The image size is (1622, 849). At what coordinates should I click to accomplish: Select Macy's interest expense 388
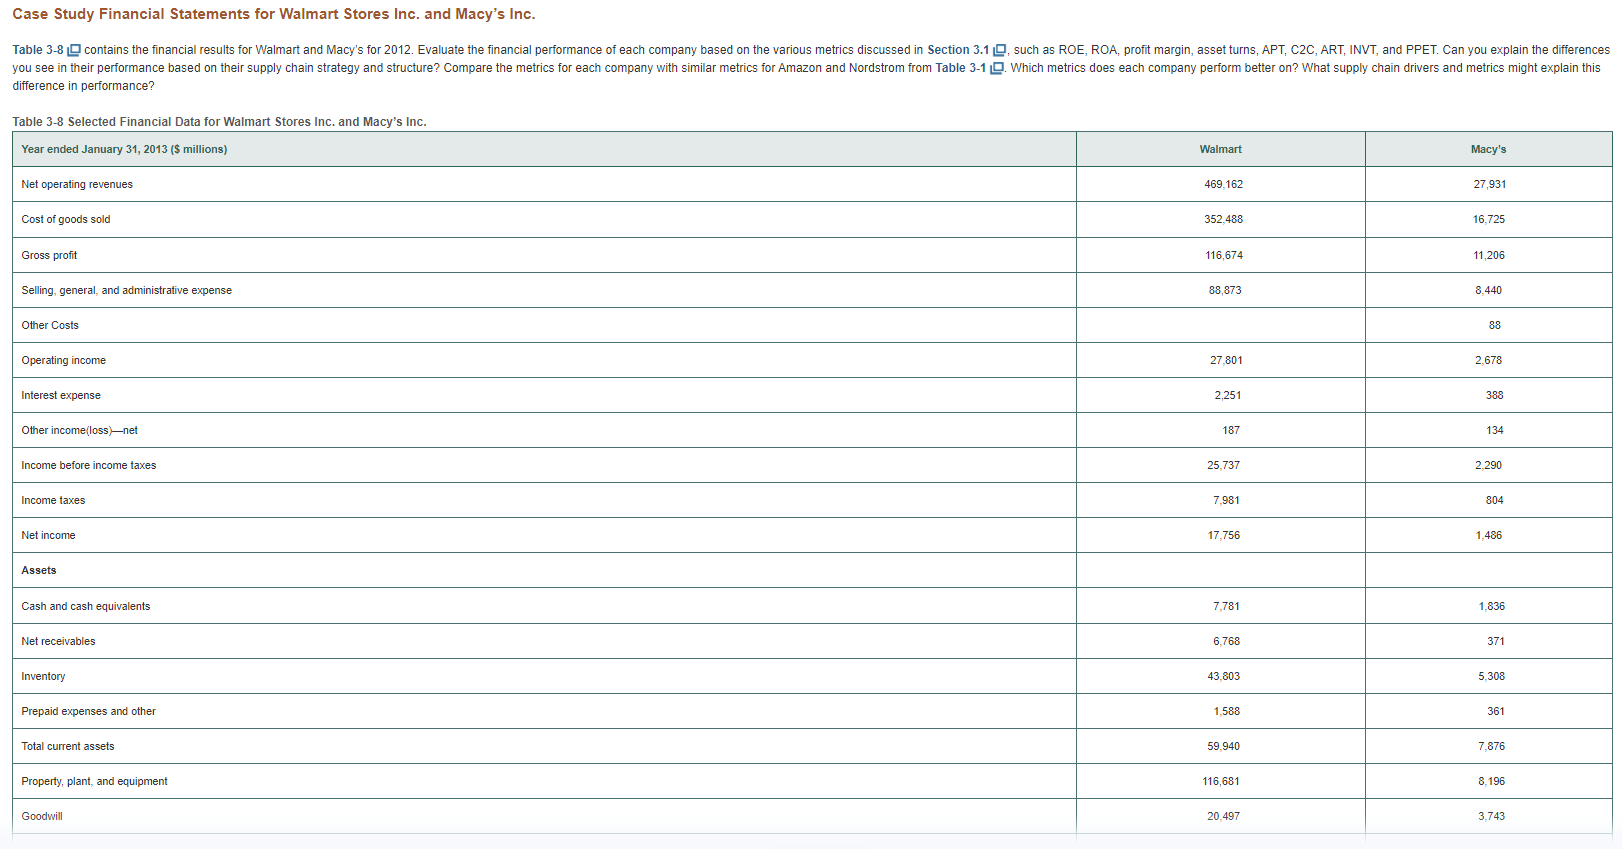pos(1494,395)
